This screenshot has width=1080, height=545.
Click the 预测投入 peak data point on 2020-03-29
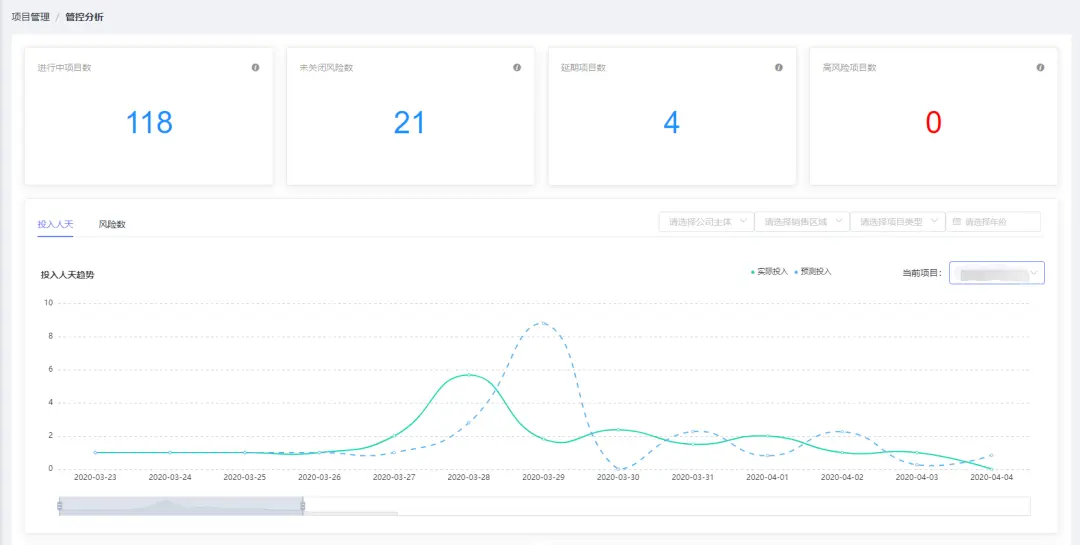544,322
